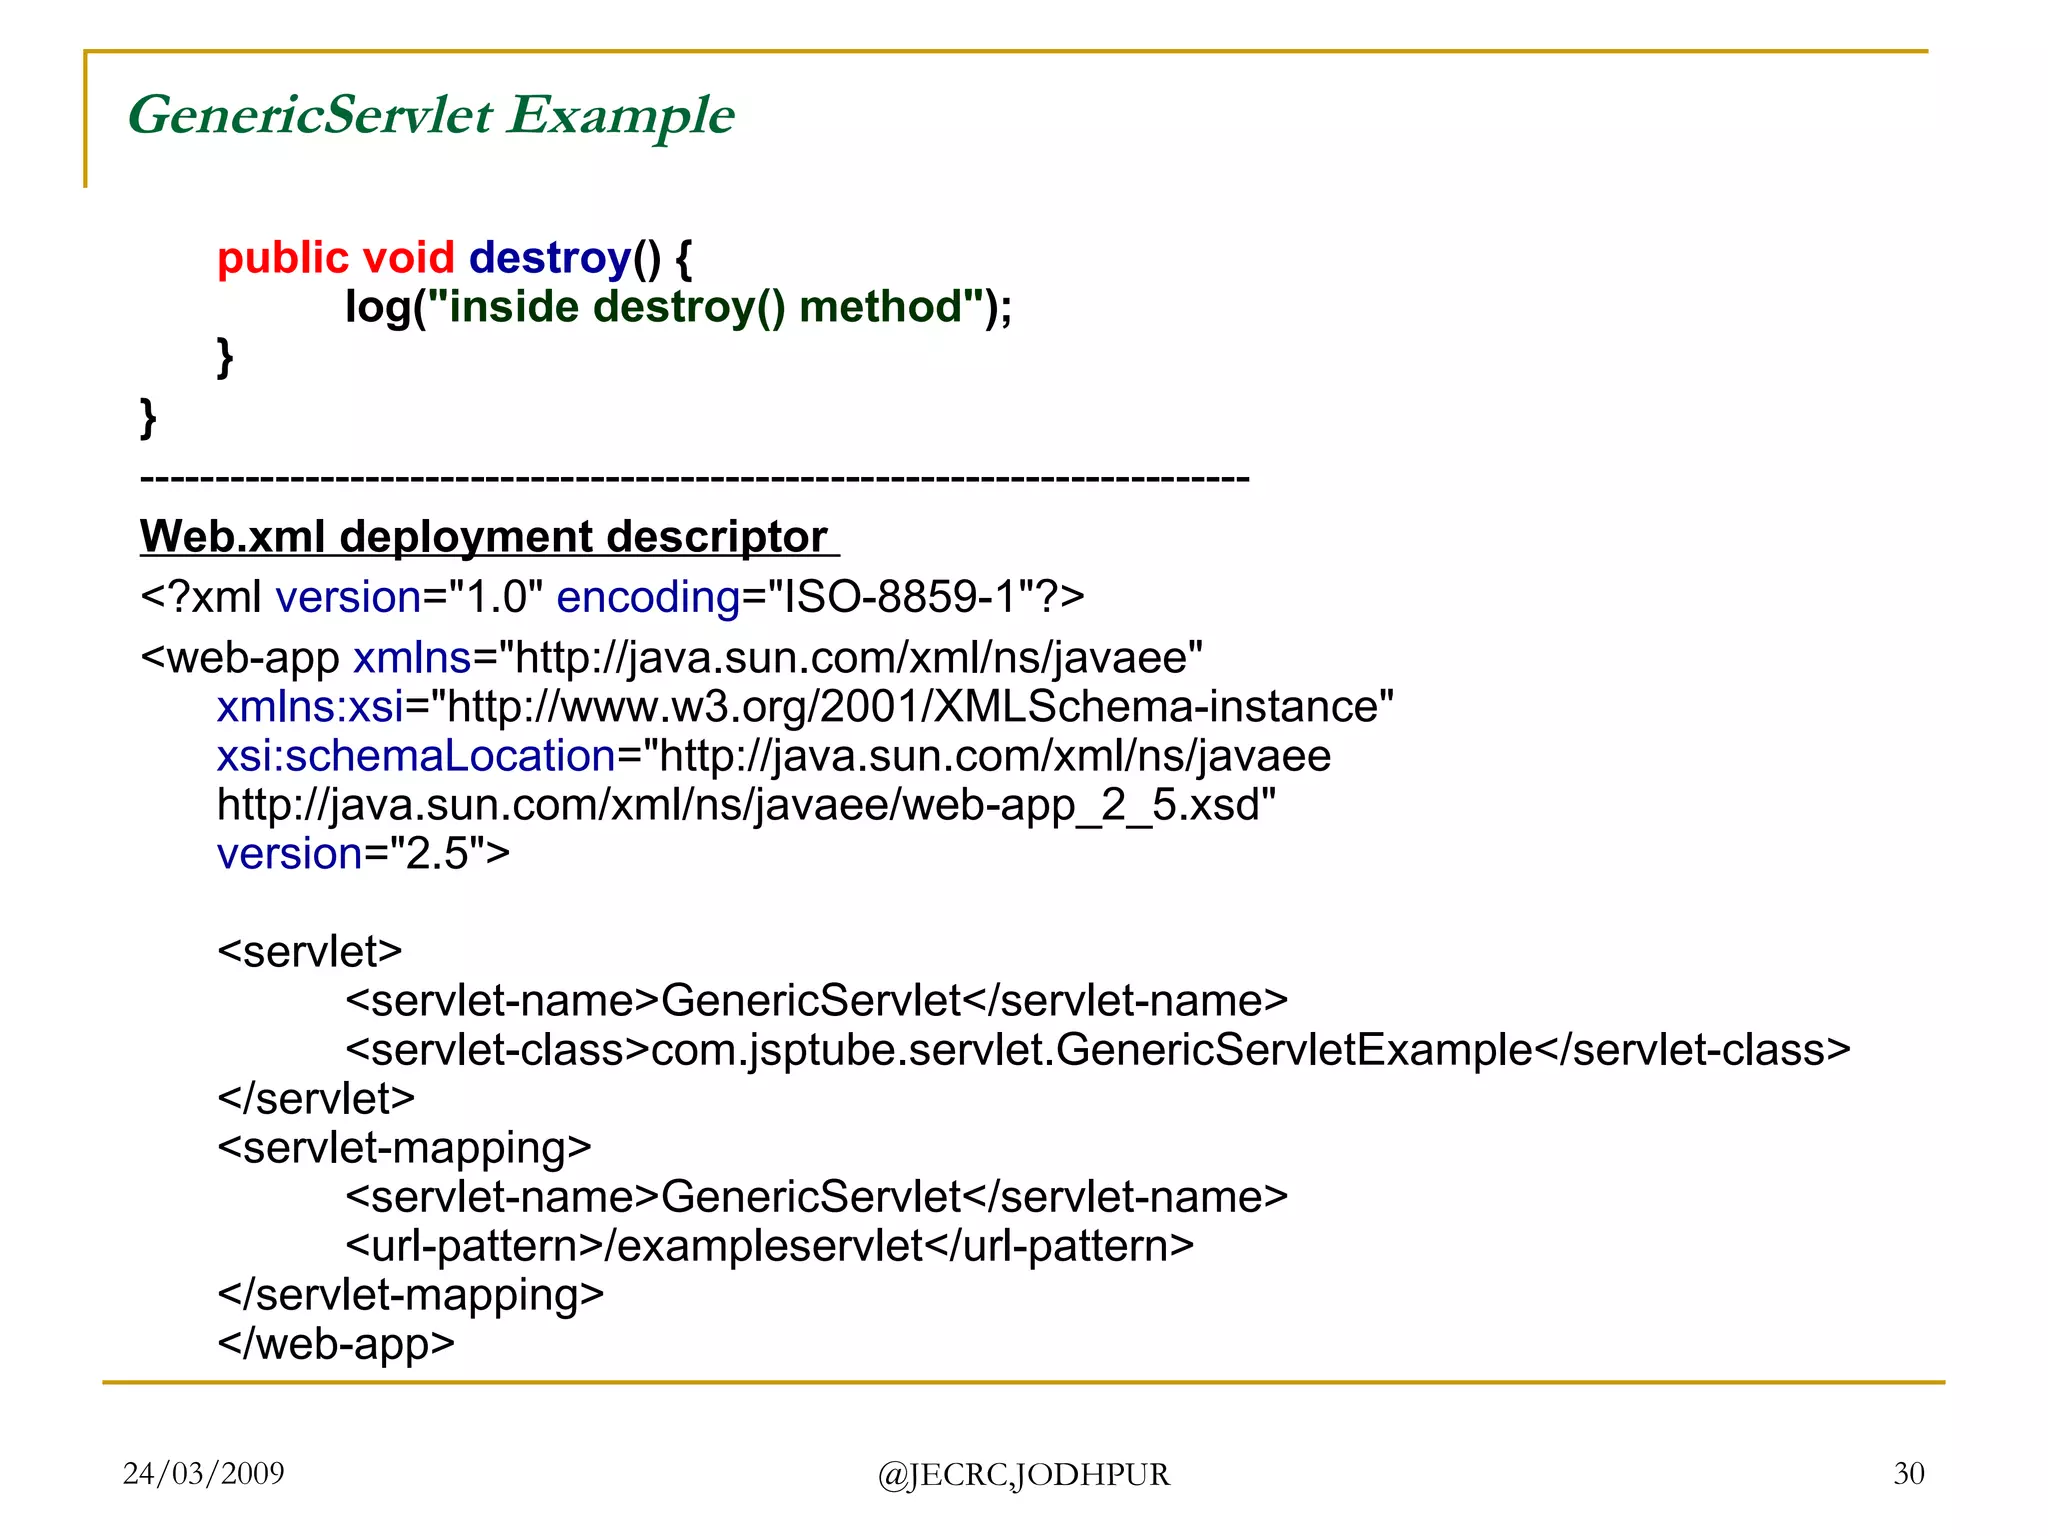Click the closing web-app tag
This screenshot has height=1536, width=2048.
point(336,1344)
